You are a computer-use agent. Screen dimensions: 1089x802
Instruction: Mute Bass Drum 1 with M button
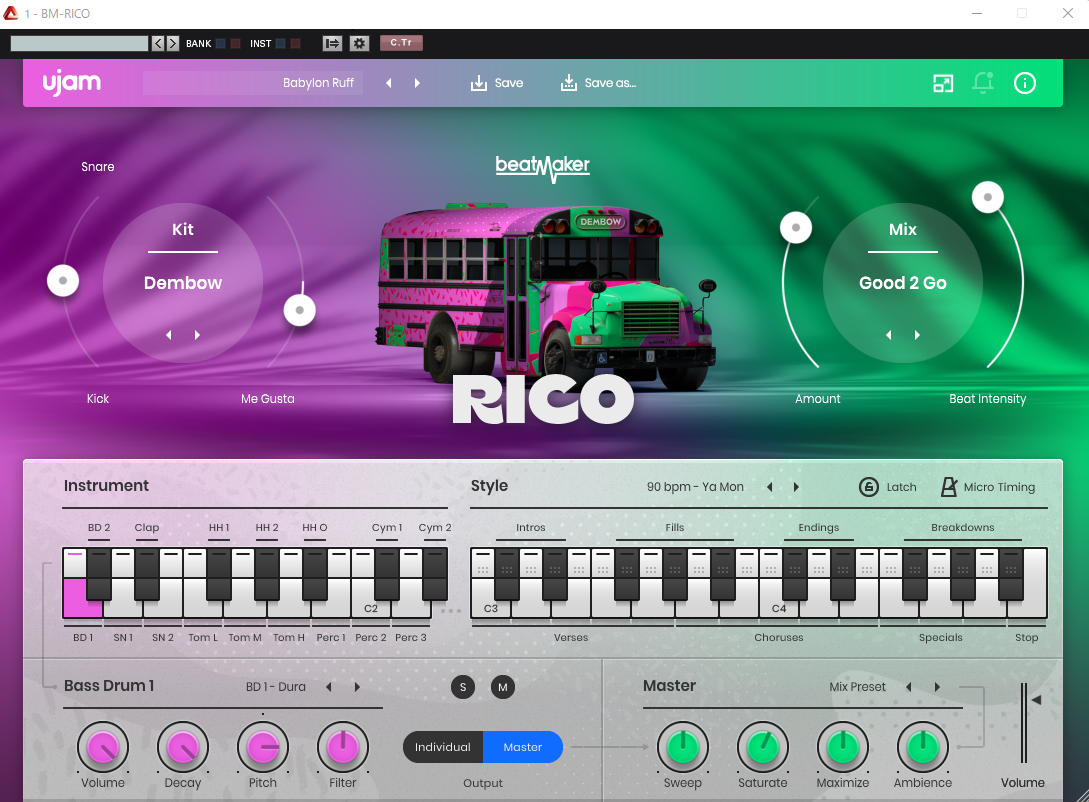(503, 687)
